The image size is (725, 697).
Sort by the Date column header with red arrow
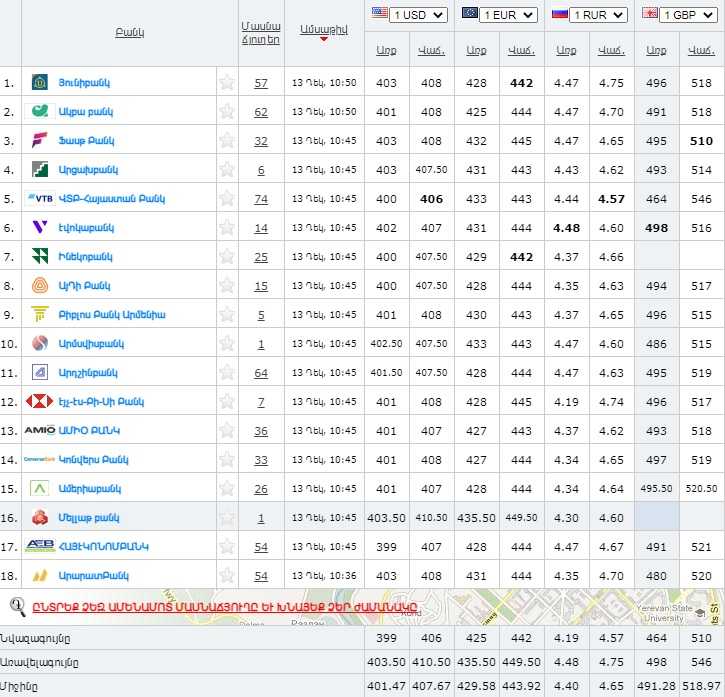324,30
